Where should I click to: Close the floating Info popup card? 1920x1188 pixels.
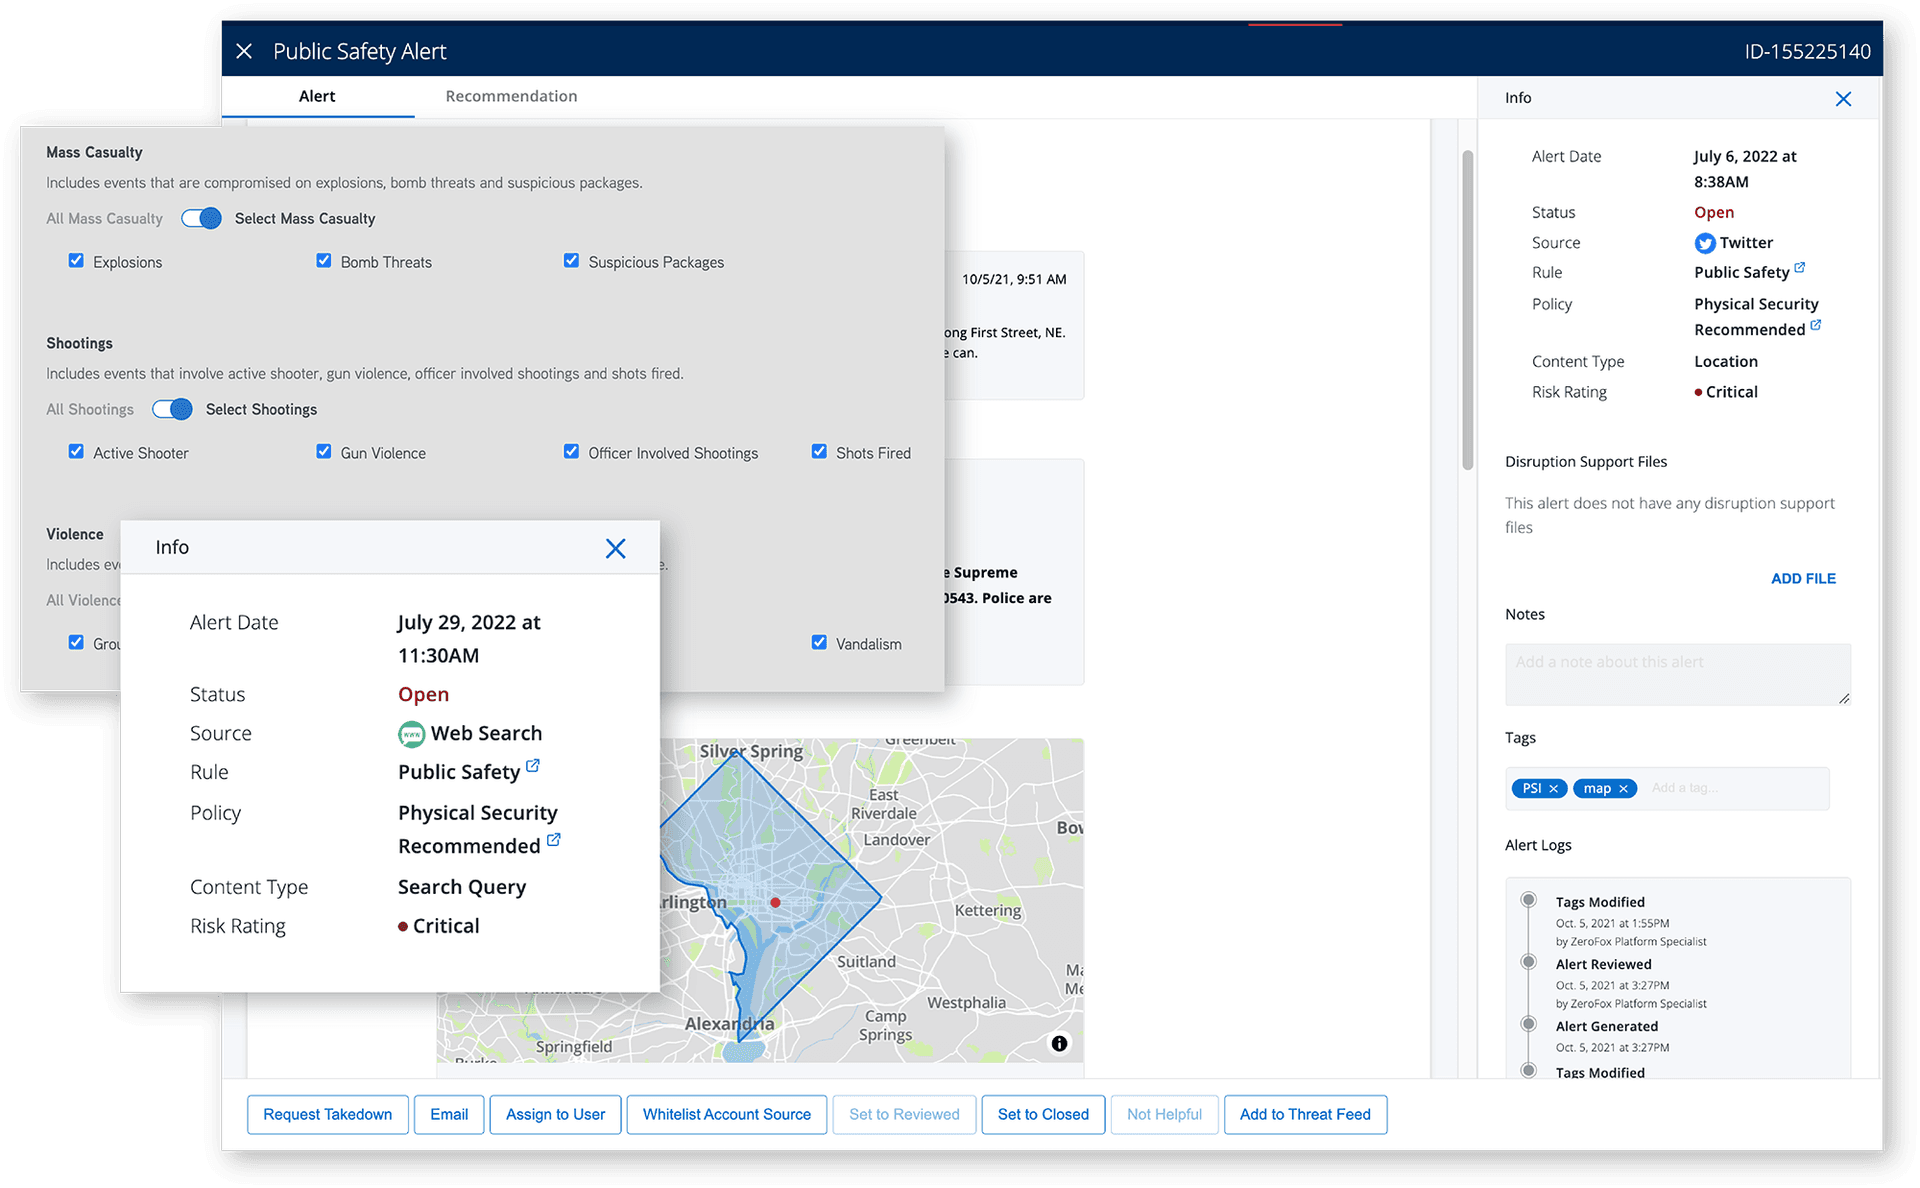[x=615, y=548]
